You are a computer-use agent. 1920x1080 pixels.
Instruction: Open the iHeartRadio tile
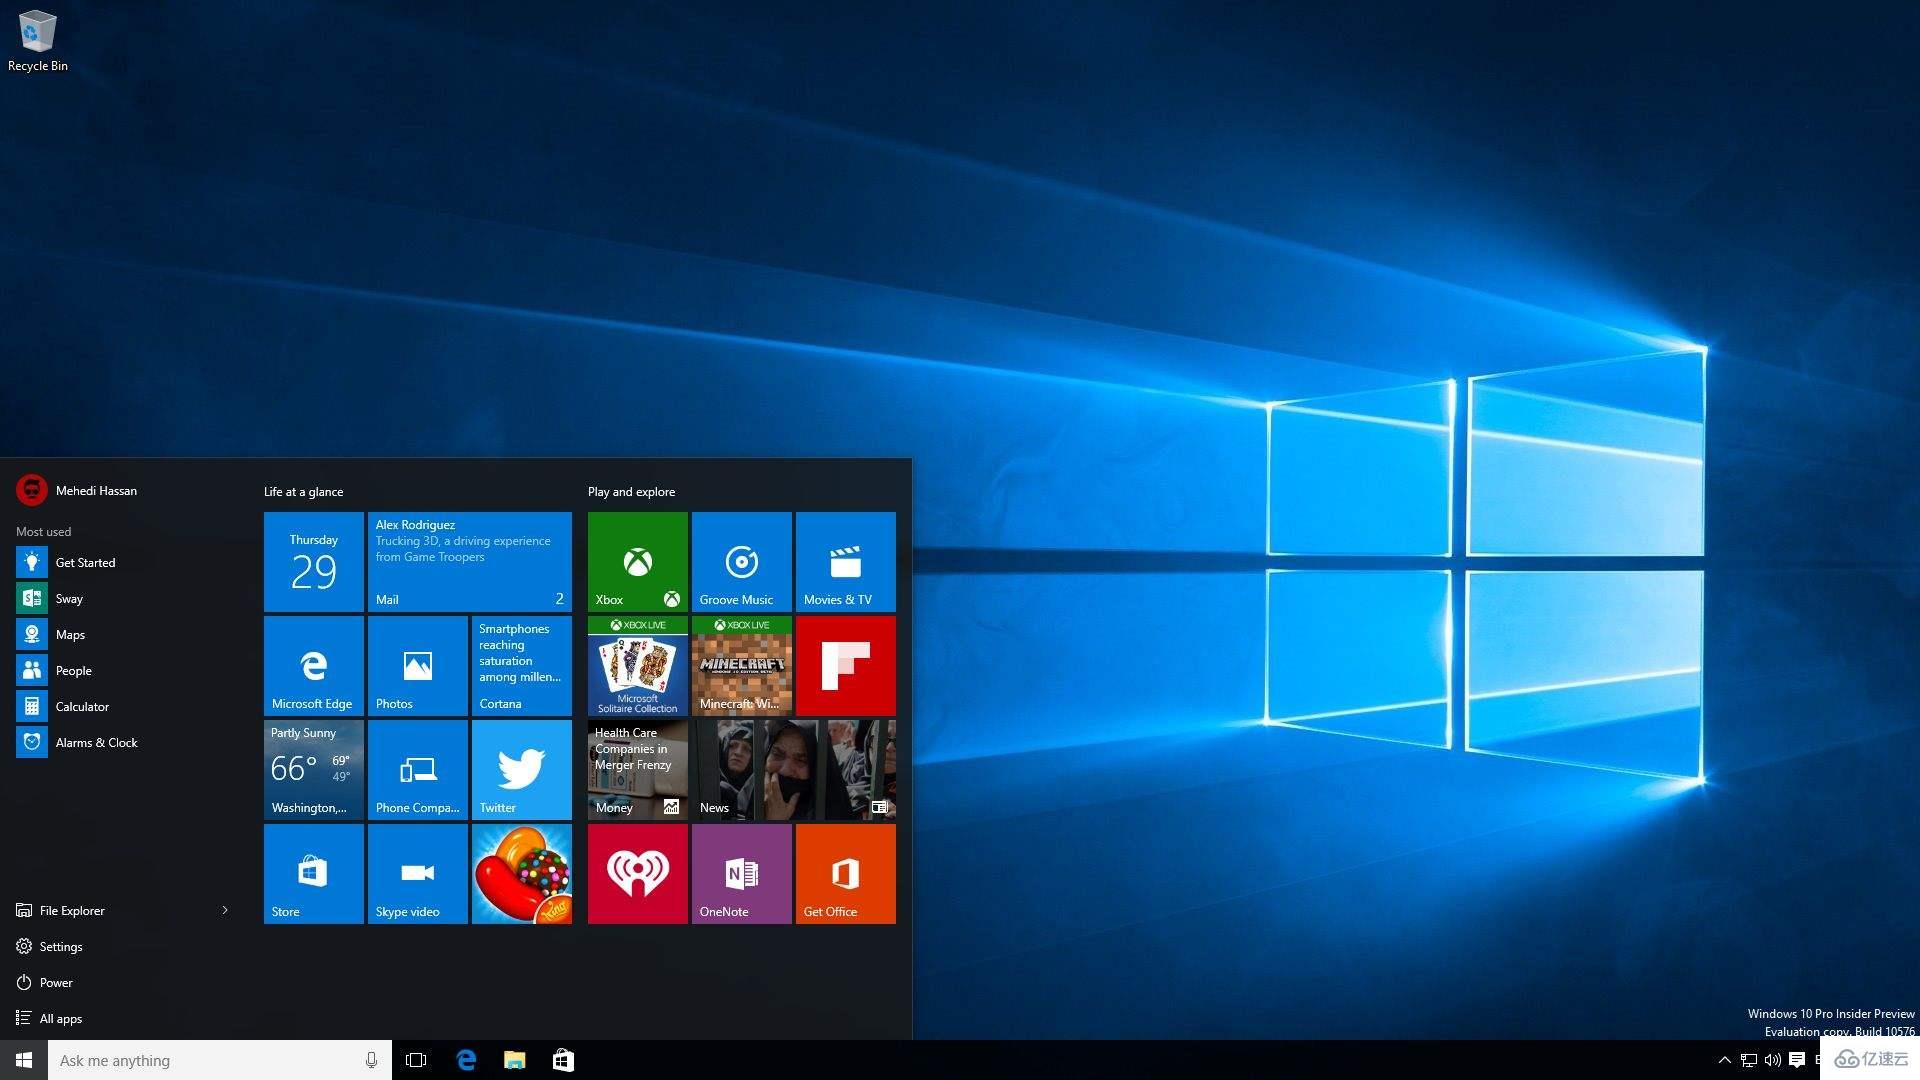[638, 874]
